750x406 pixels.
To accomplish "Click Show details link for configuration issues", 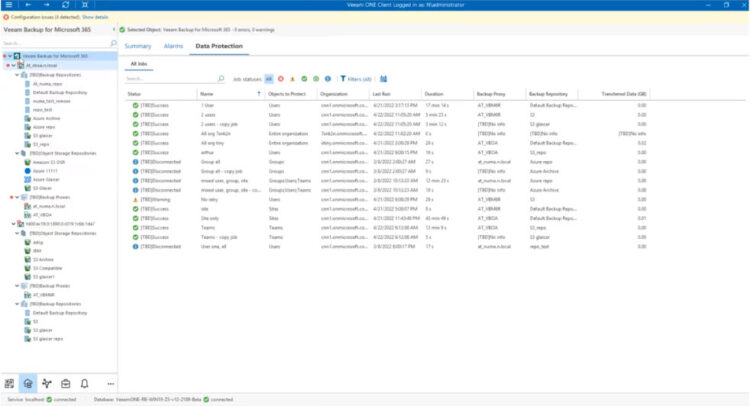I will [x=95, y=17].
